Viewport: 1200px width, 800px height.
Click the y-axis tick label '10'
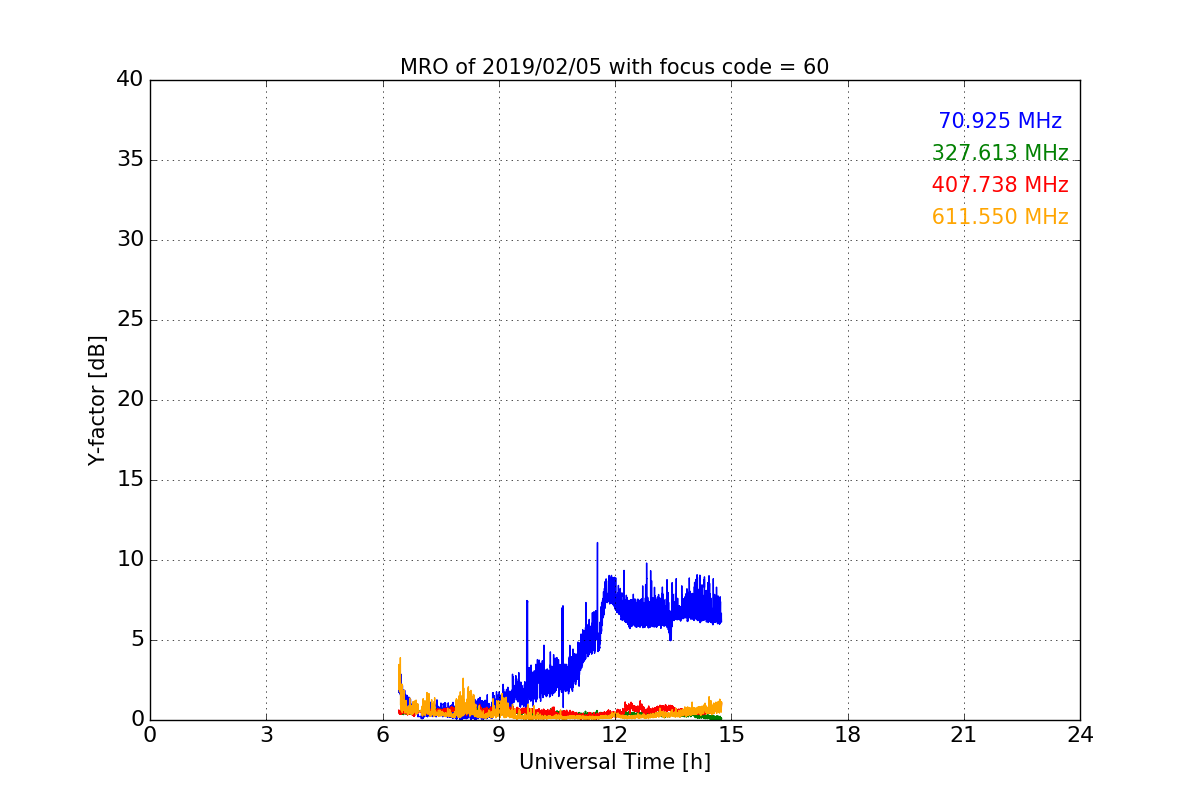click(x=130, y=560)
